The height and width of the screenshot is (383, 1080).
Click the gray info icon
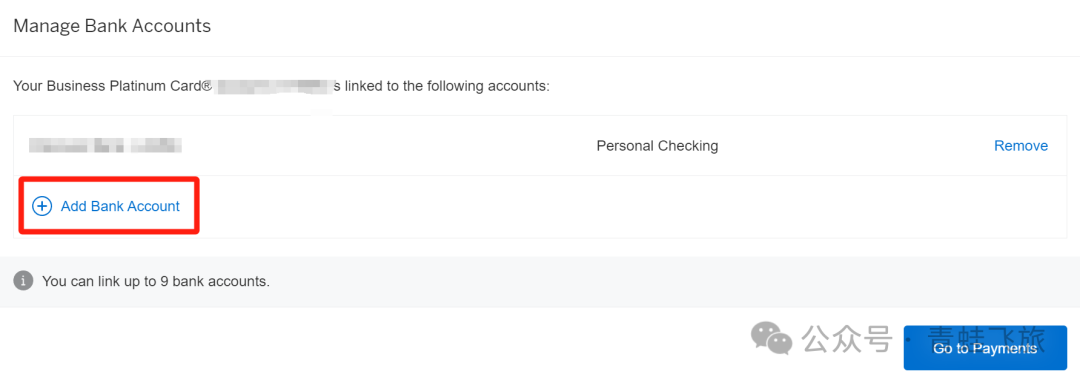pos(23,281)
